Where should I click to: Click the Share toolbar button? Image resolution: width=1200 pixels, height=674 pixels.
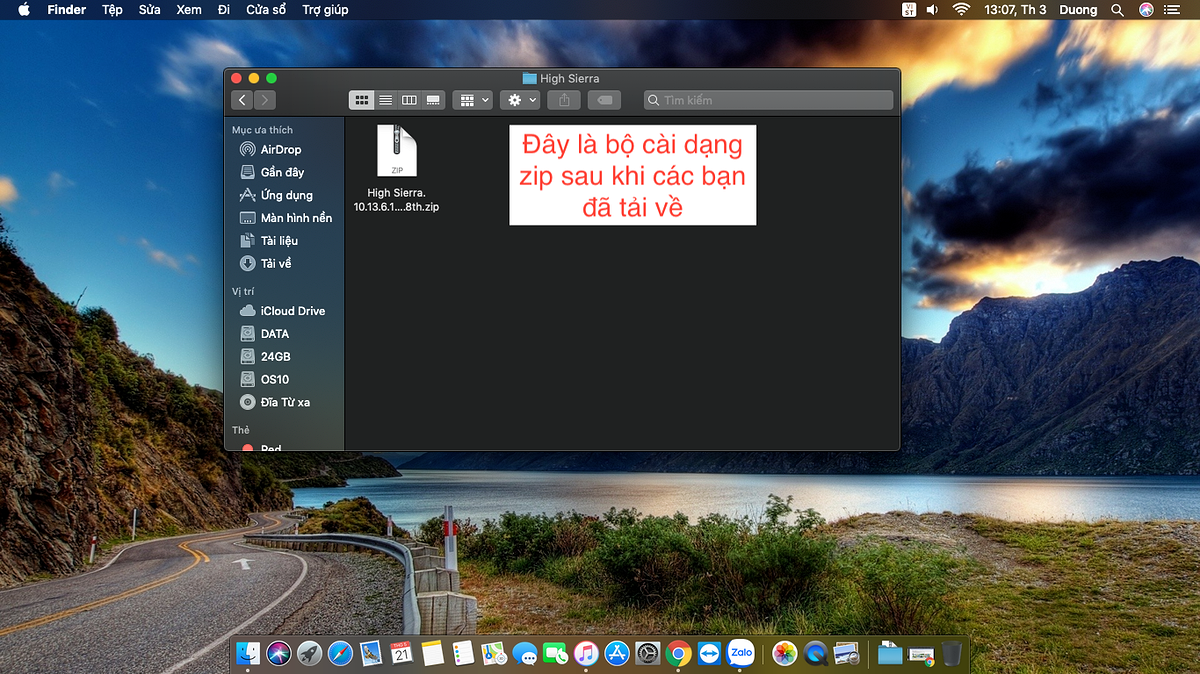[x=564, y=100]
